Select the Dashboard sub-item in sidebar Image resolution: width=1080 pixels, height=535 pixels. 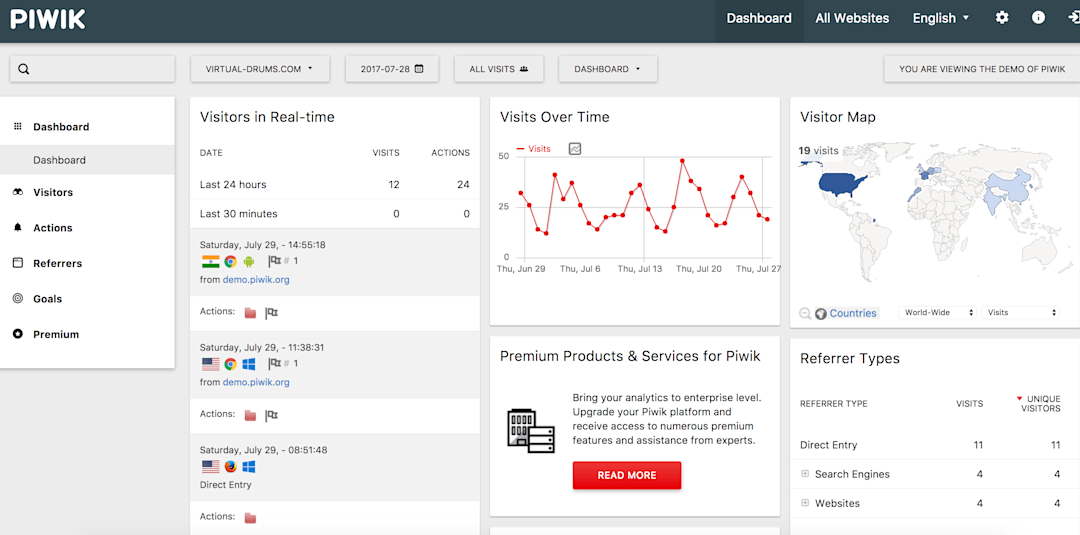87,160
